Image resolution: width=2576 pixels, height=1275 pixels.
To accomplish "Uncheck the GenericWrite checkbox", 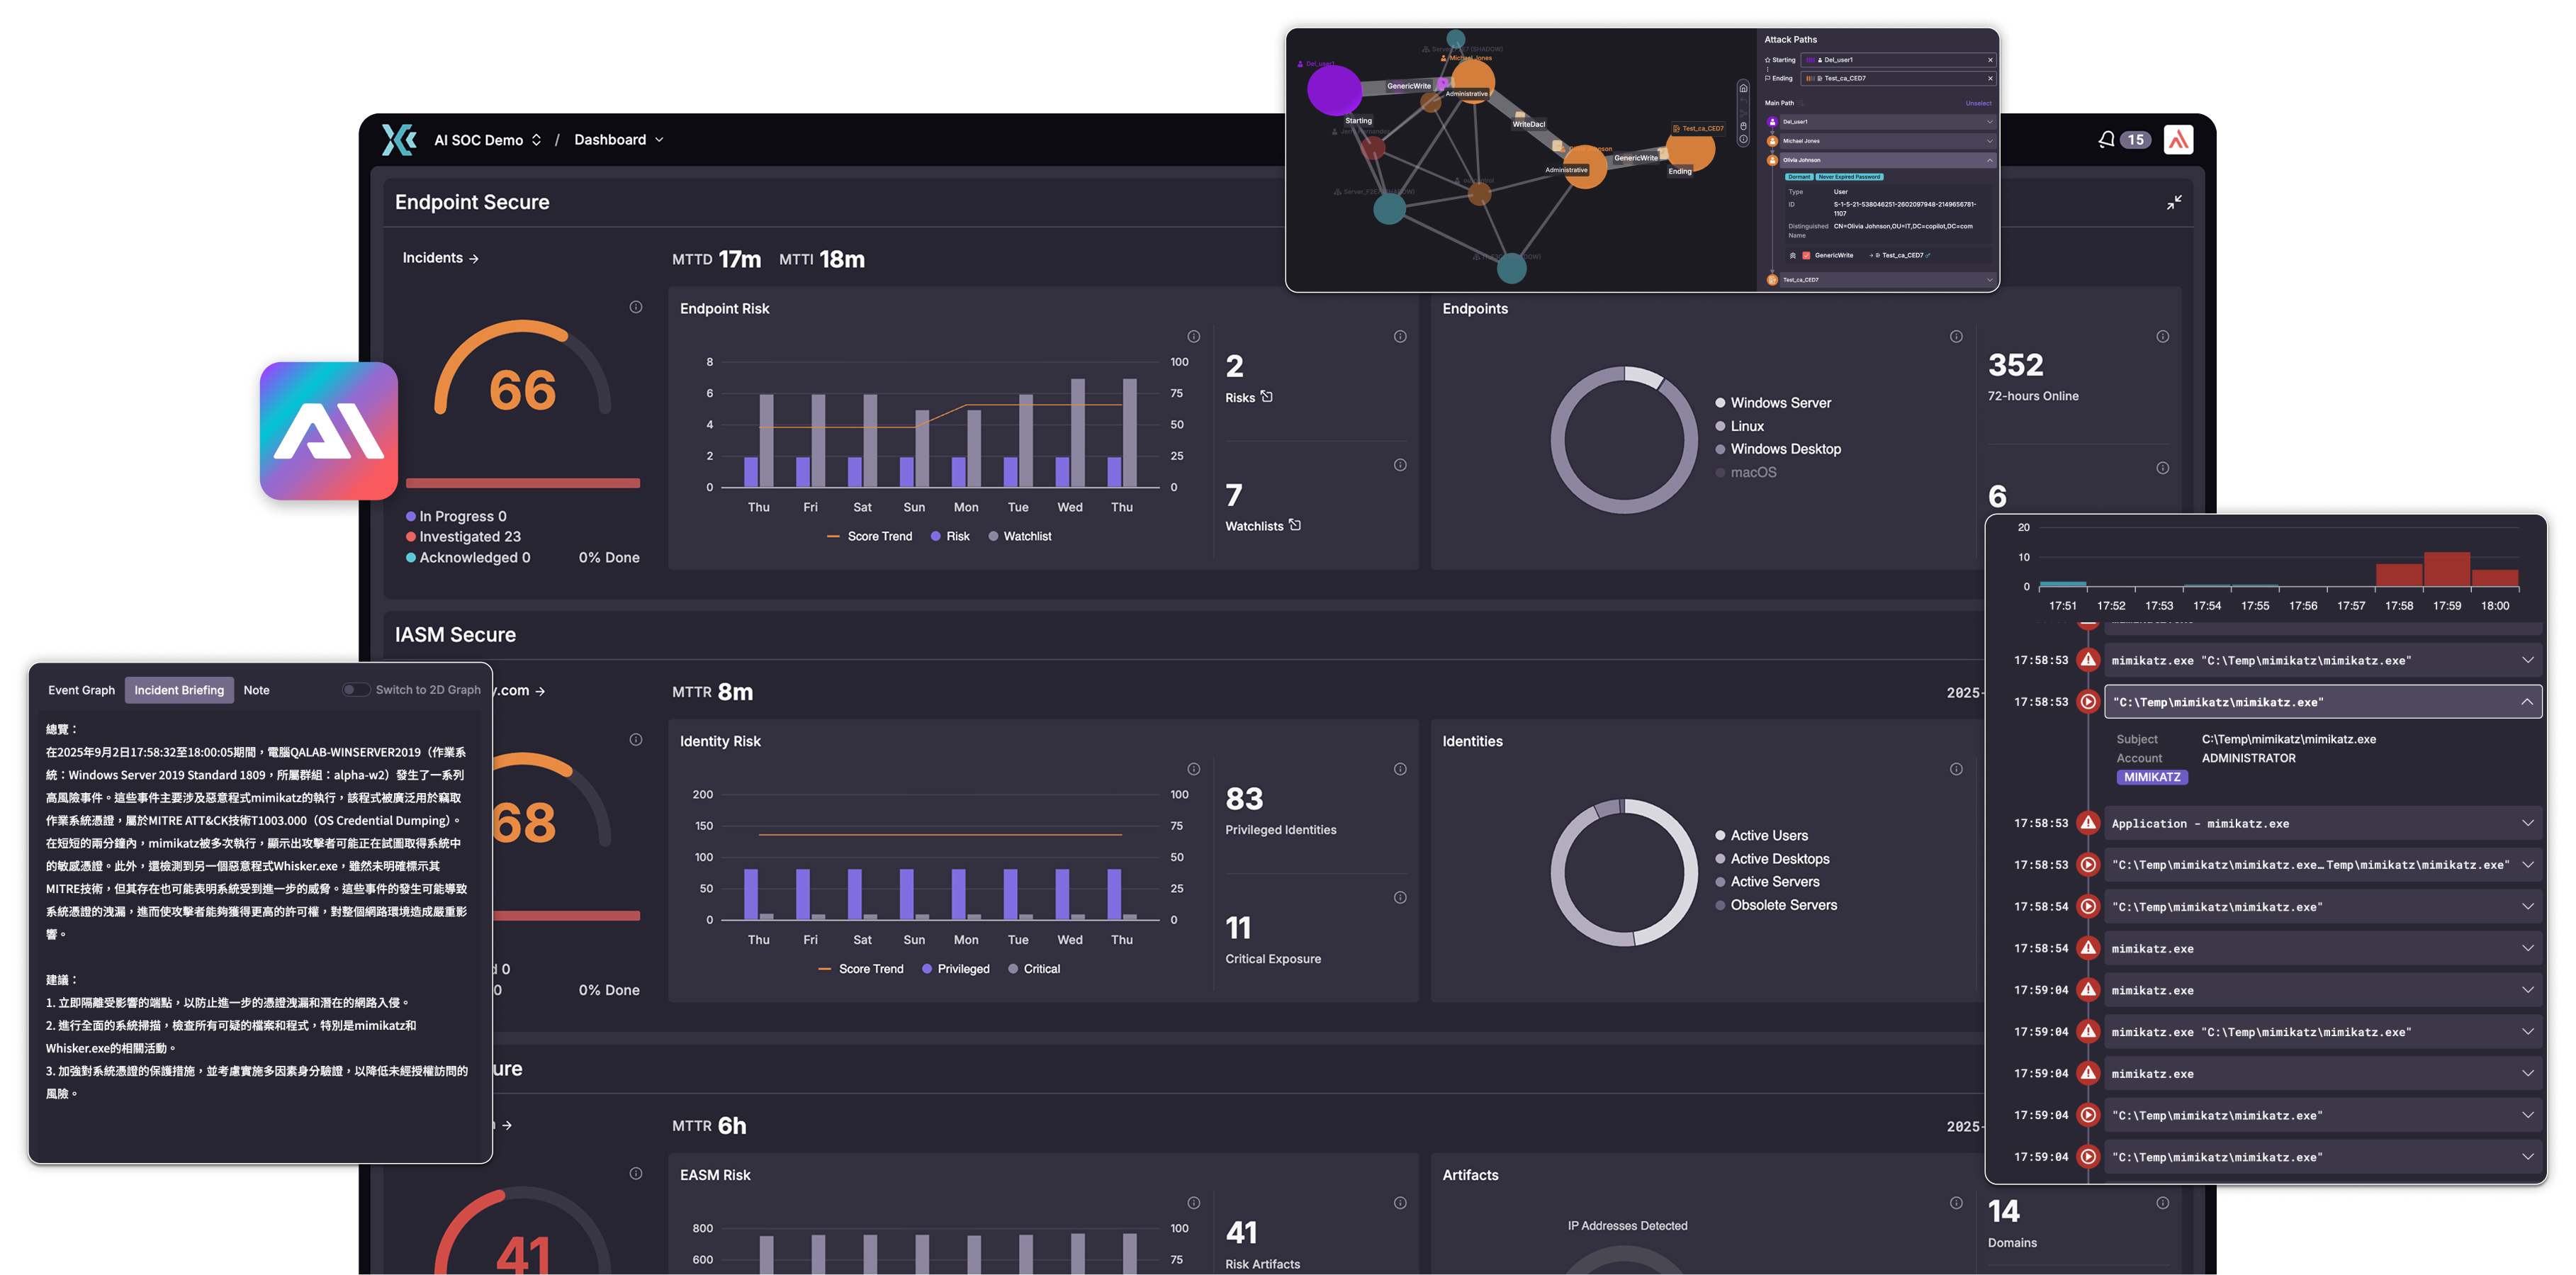I will point(1806,256).
